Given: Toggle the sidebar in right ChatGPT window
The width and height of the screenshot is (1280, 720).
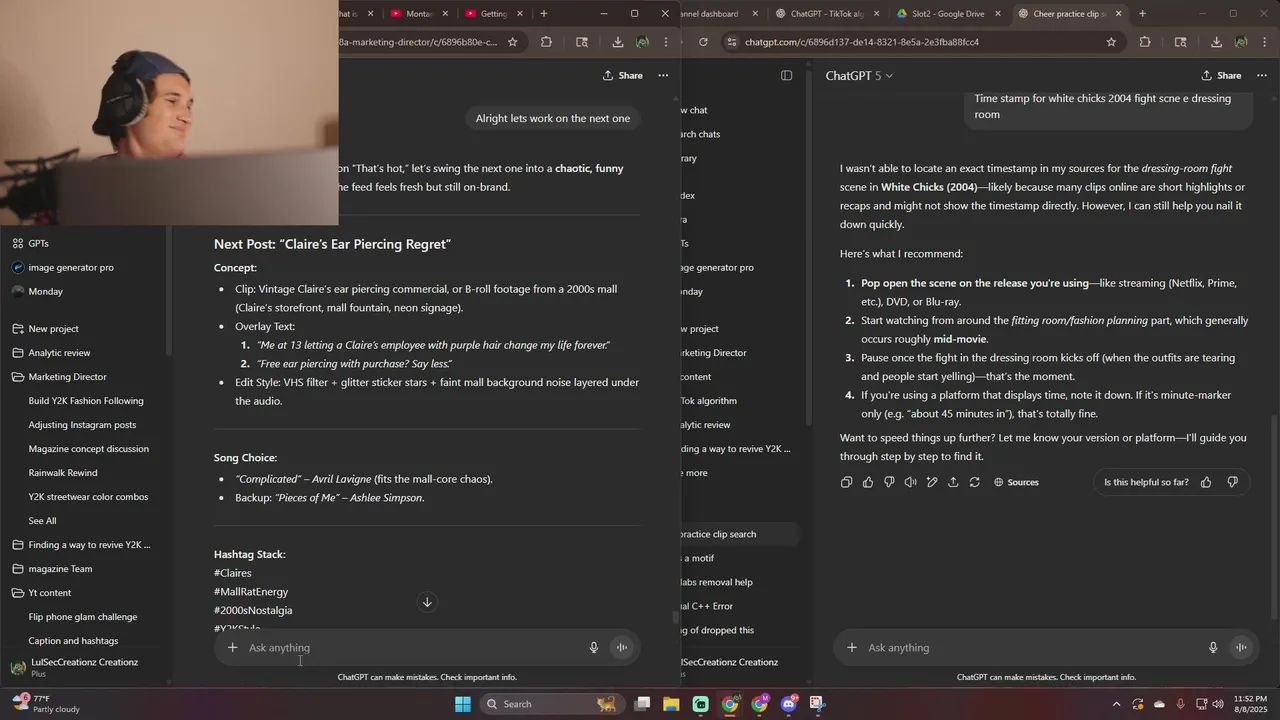Looking at the screenshot, I should click(787, 76).
